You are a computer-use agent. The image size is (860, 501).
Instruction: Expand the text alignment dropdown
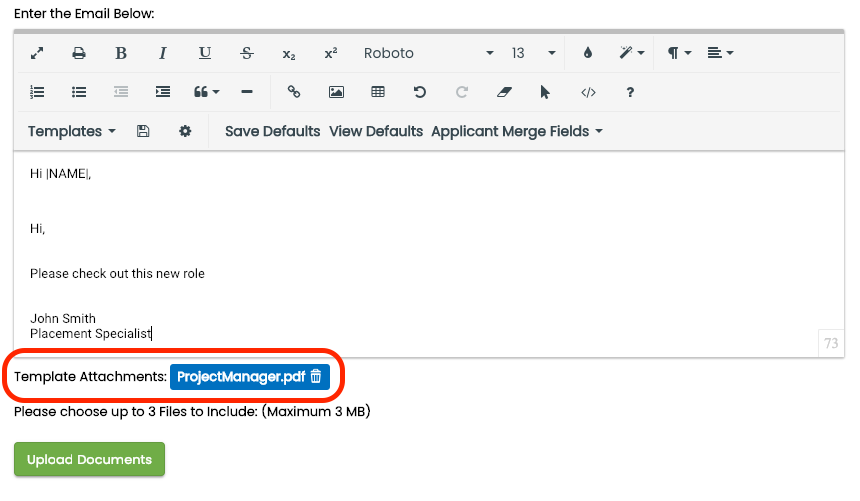tap(720, 53)
